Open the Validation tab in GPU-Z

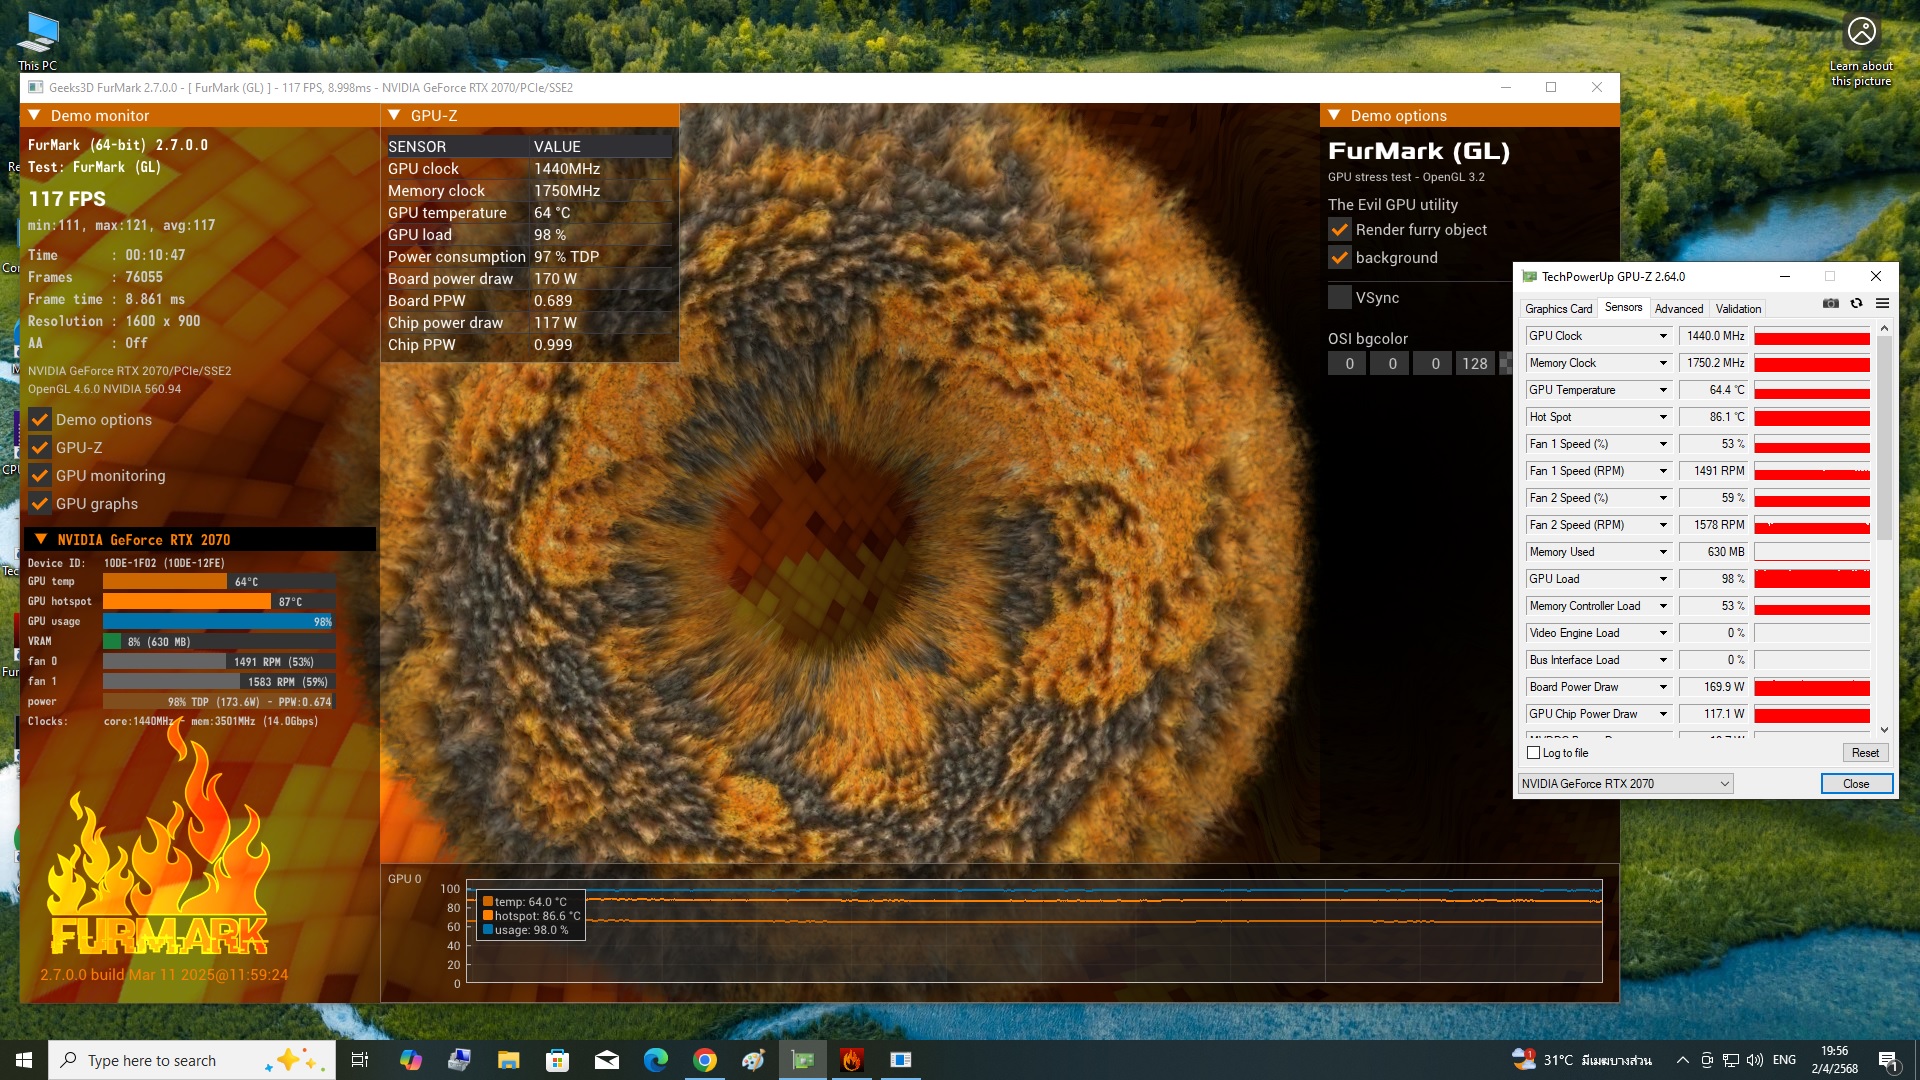(x=1738, y=309)
